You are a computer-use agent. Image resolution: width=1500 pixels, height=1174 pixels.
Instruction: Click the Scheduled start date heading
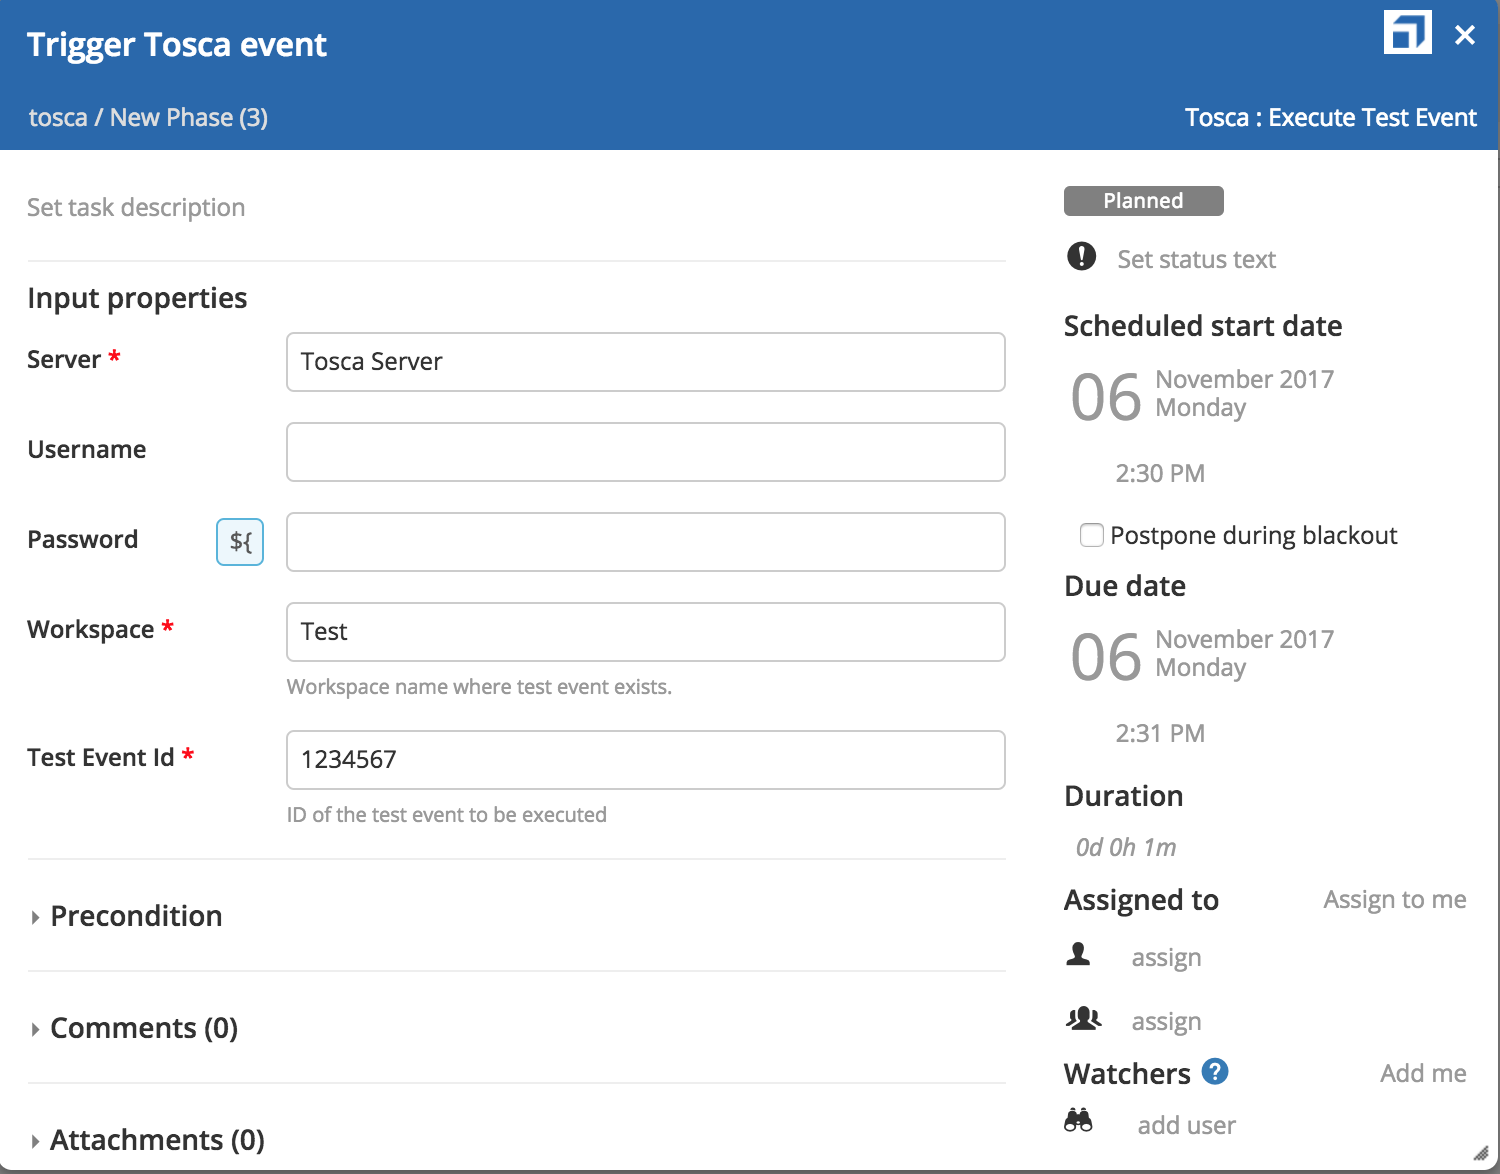click(1203, 326)
